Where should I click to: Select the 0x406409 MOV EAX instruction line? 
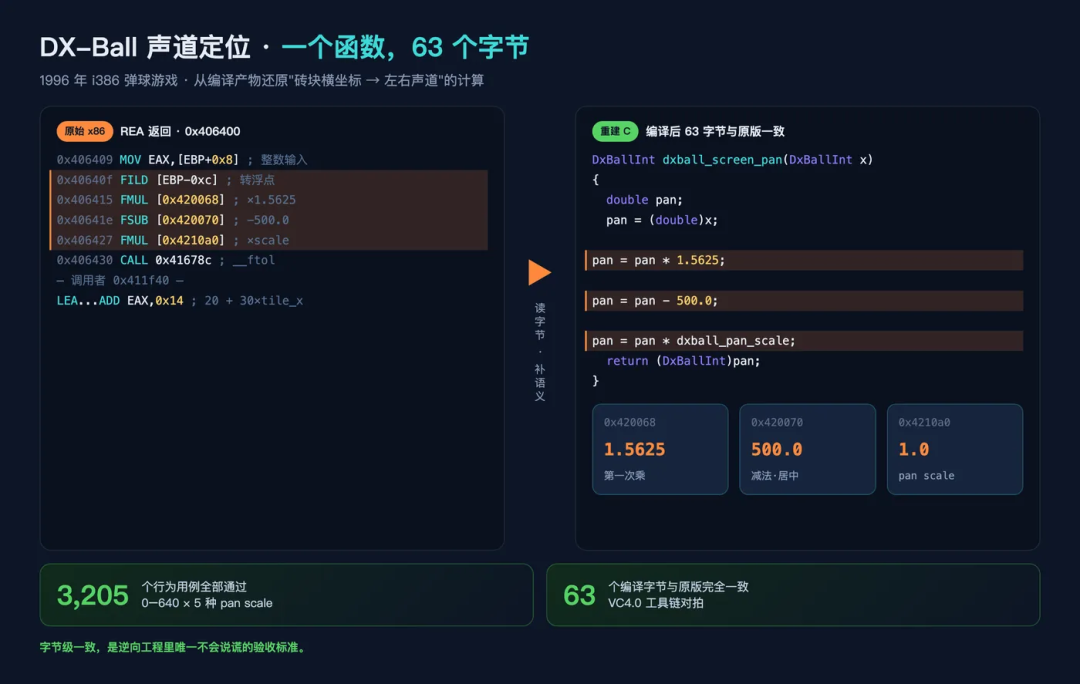182,160
